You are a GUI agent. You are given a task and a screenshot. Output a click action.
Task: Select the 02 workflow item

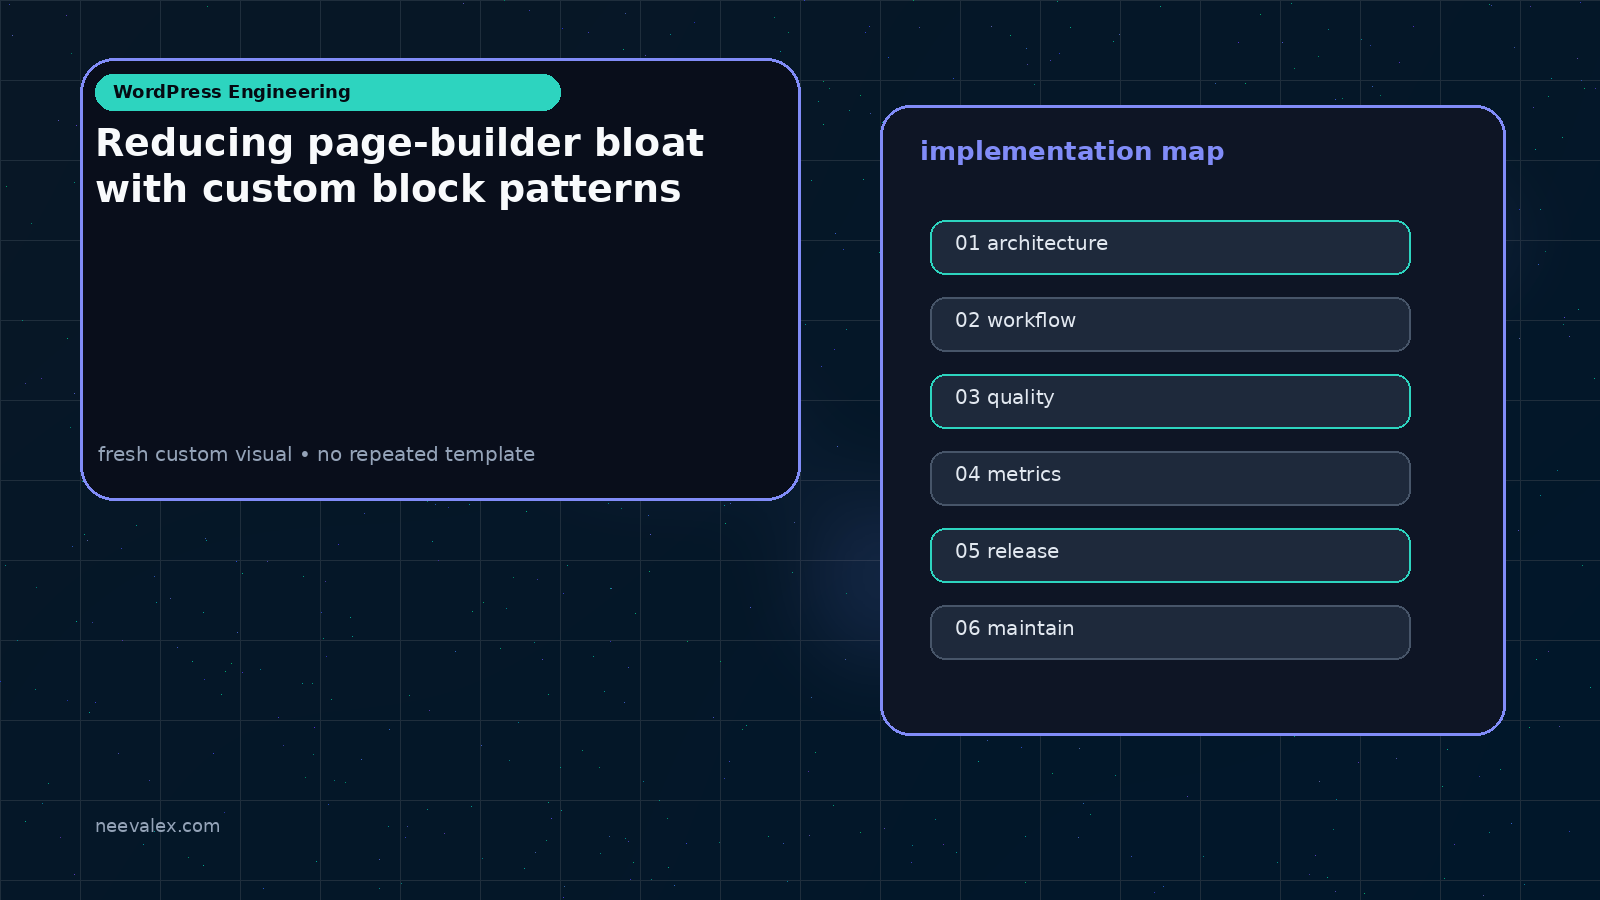pos(1170,324)
